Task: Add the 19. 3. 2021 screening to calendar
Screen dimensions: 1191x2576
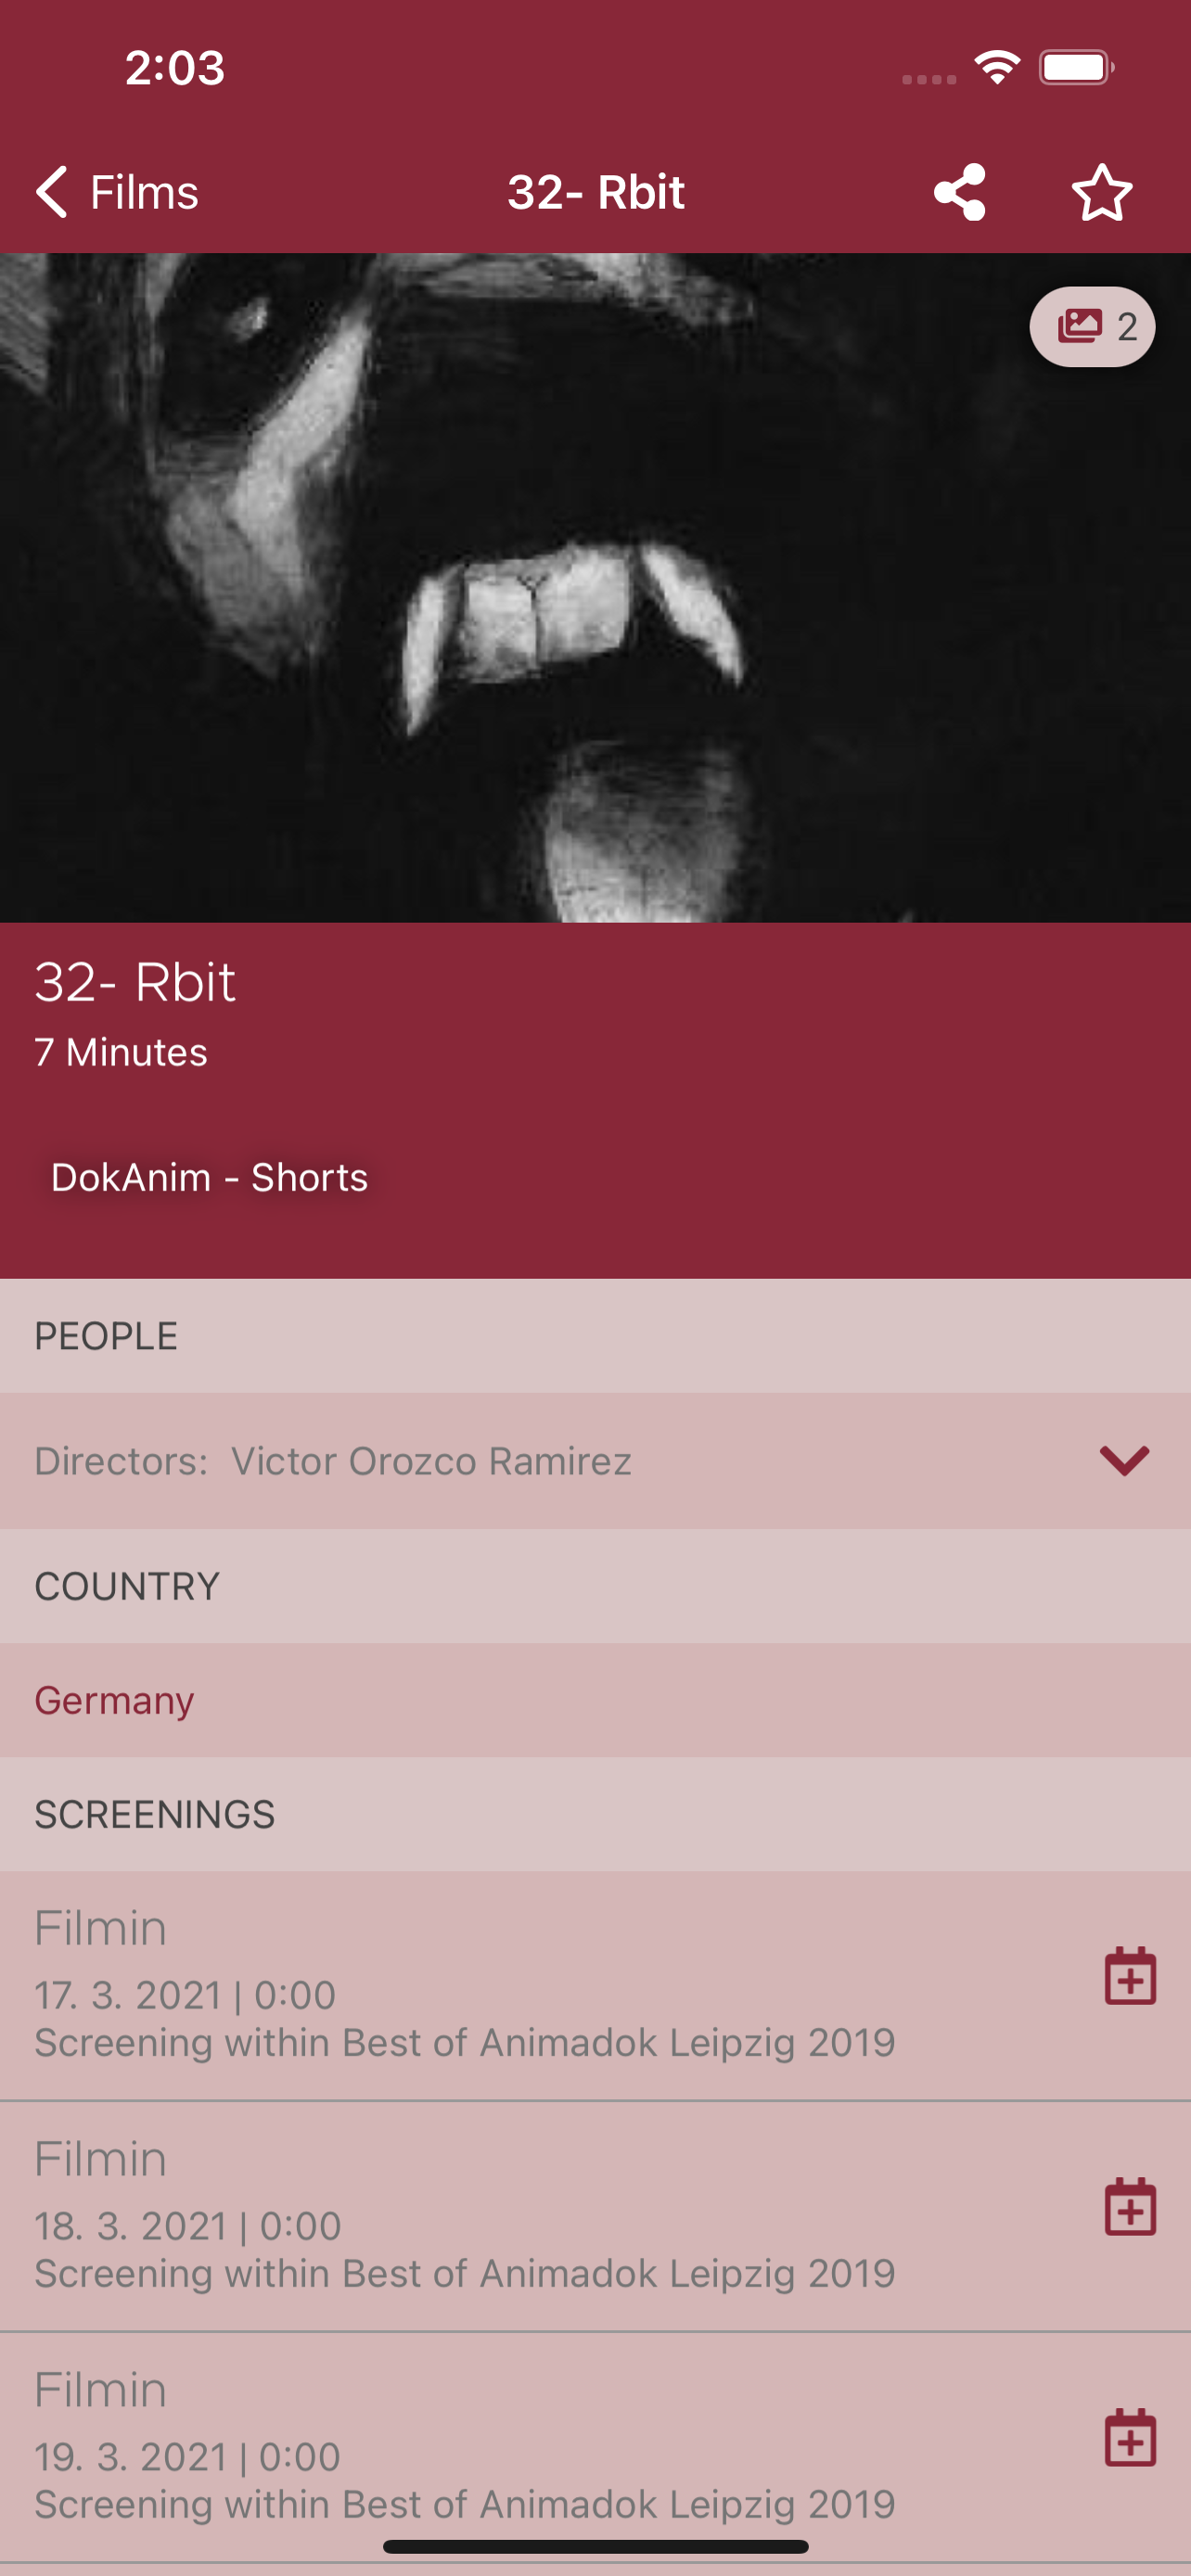Action: [1130, 2438]
